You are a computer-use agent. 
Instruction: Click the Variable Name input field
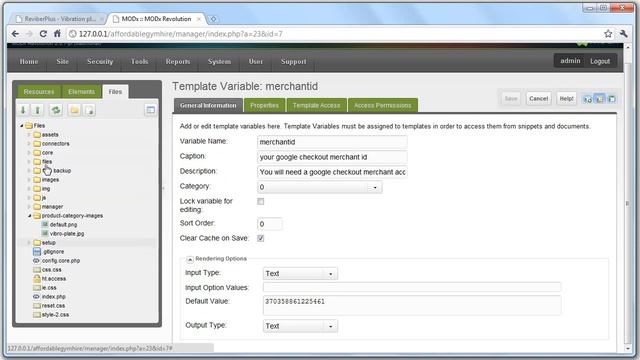(x=332, y=142)
